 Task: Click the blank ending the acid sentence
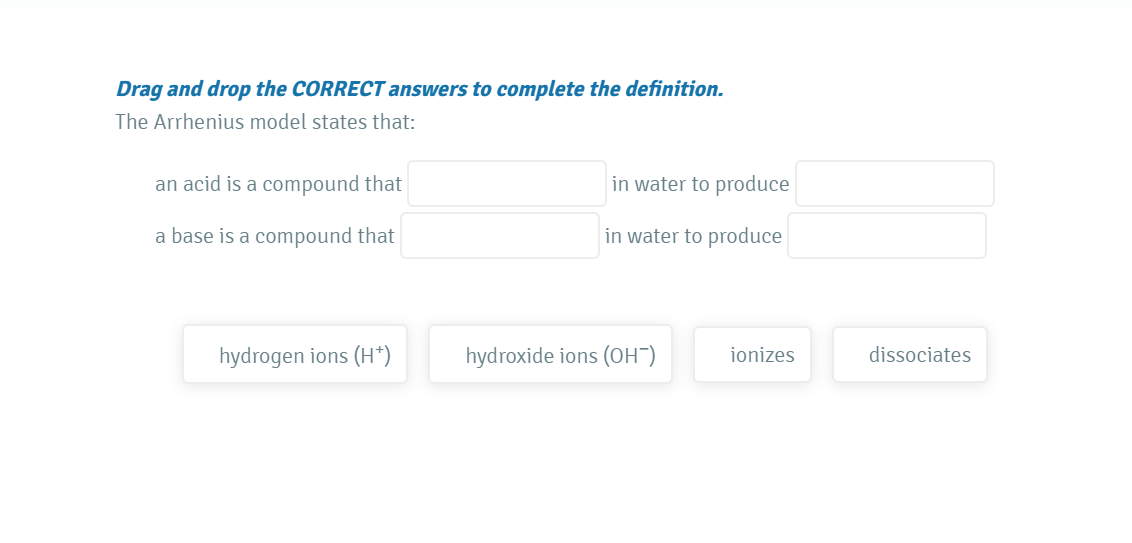(x=895, y=184)
